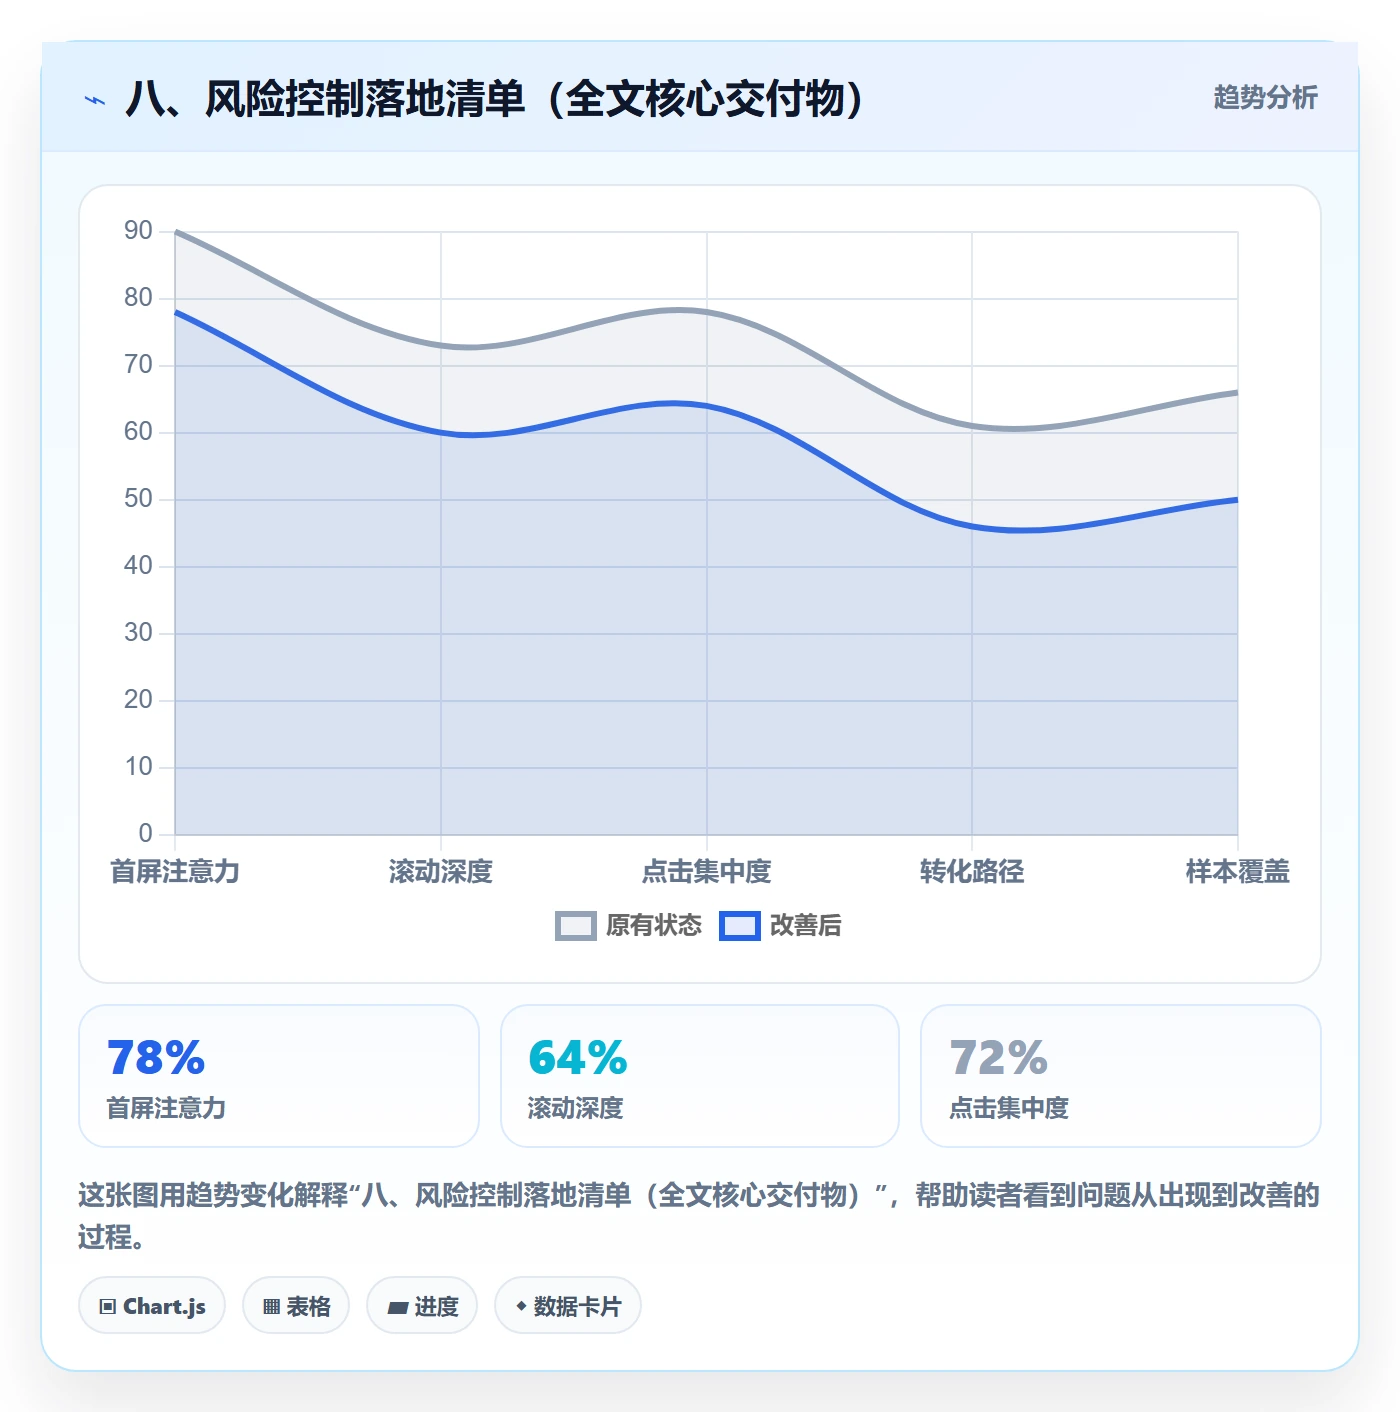The width and height of the screenshot is (1400, 1412).
Task: Click x-axis label 样本覆盖
Action: click(x=1237, y=872)
